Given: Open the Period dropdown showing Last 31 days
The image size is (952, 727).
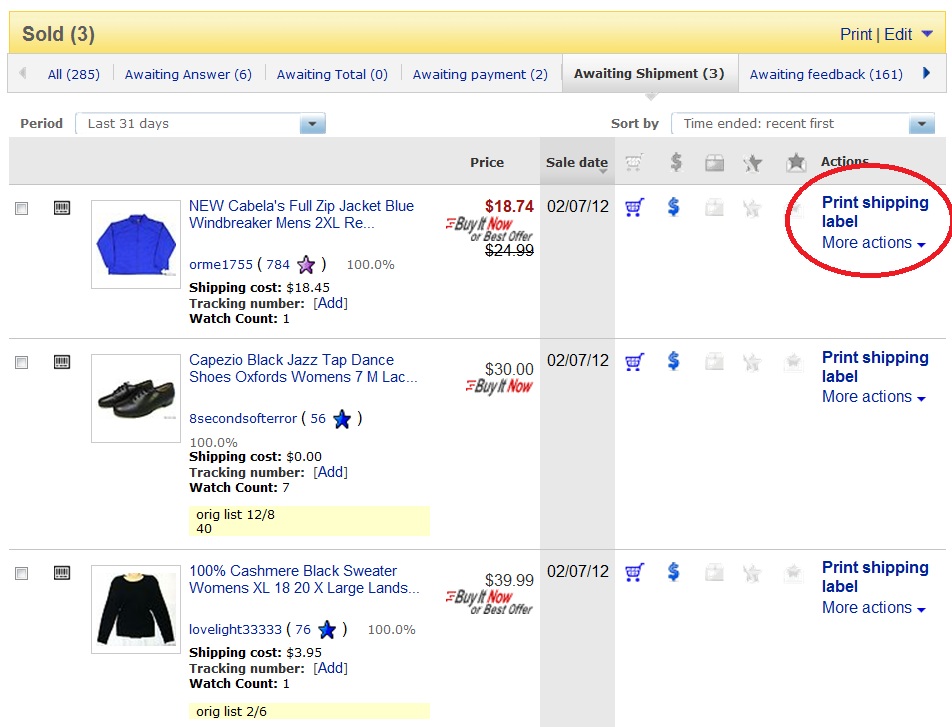Looking at the screenshot, I should click(311, 123).
